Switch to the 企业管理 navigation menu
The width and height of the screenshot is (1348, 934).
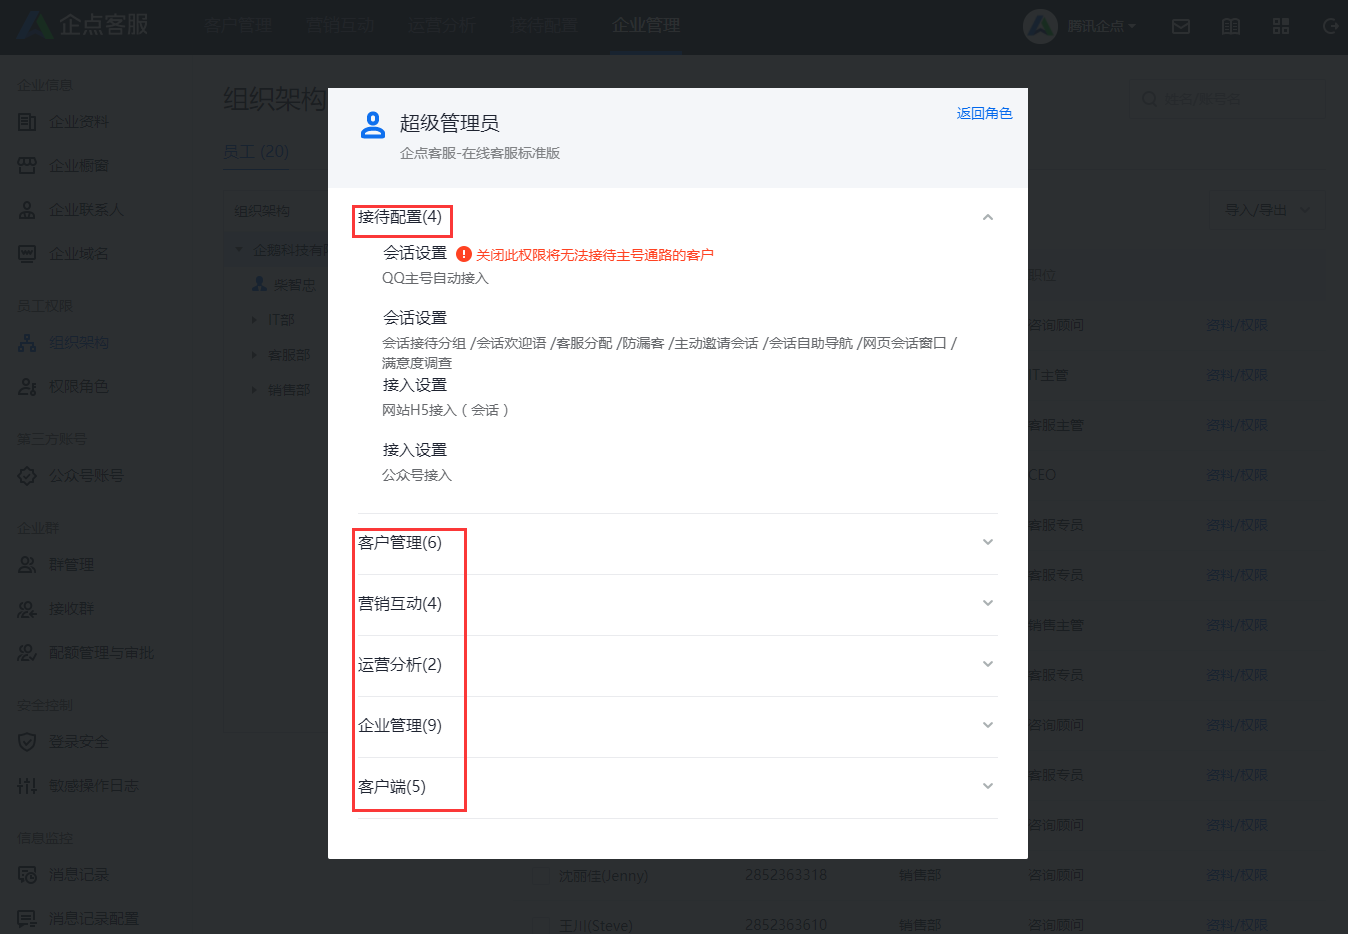point(644,26)
